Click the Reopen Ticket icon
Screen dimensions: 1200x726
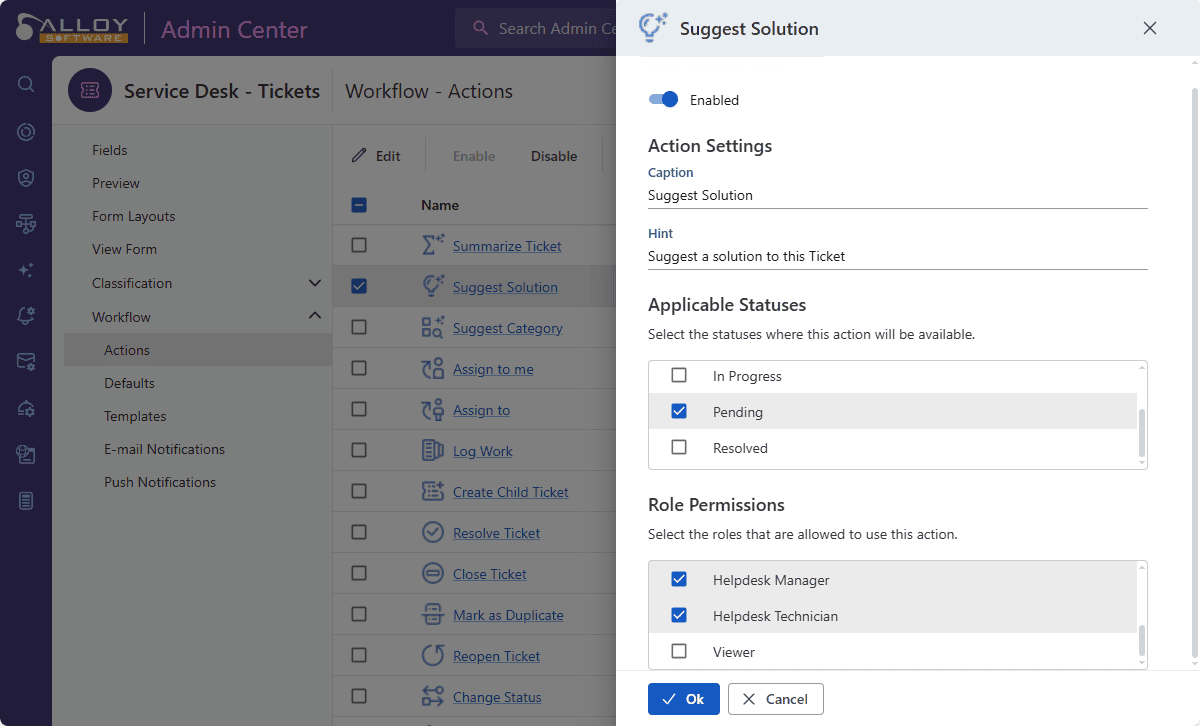(432, 656)
